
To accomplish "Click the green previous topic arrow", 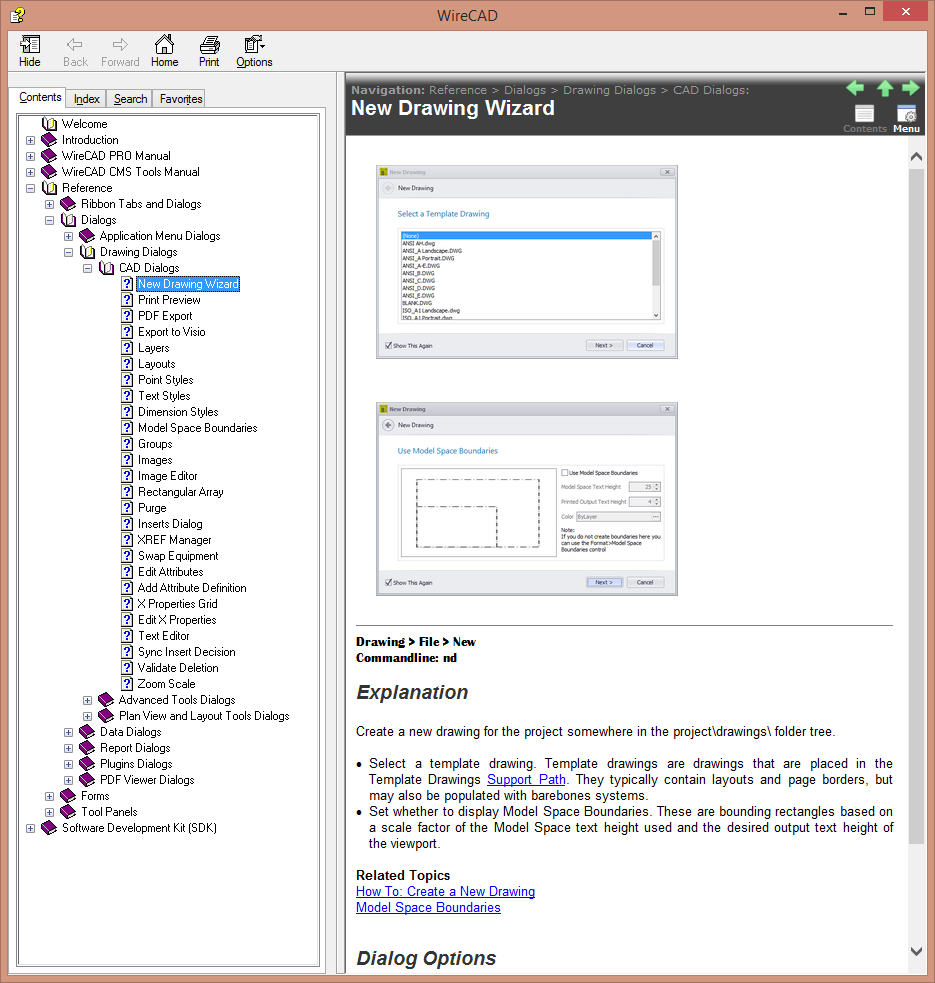I will 855,88.
